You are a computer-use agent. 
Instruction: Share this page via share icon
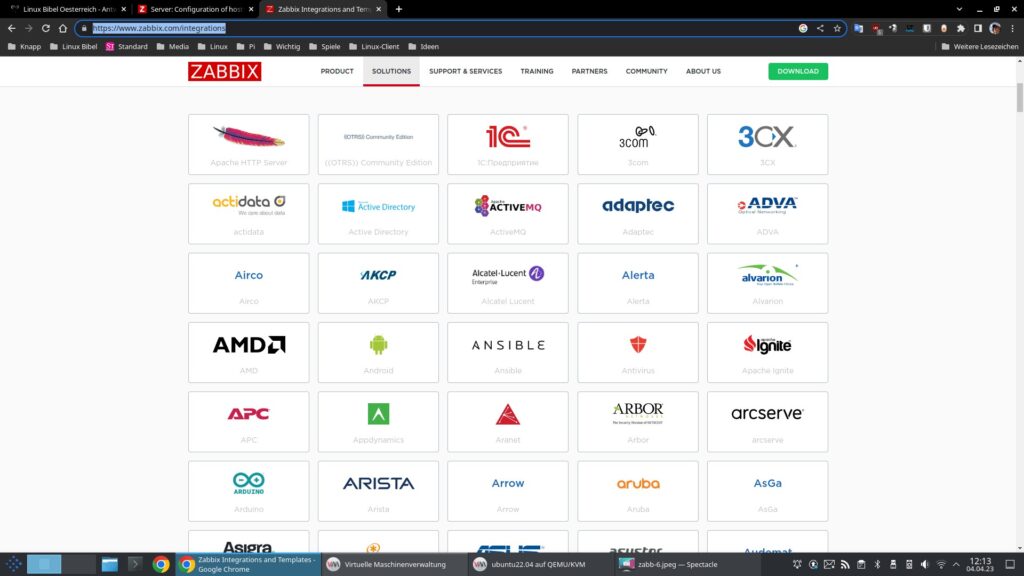click(820, 28)
